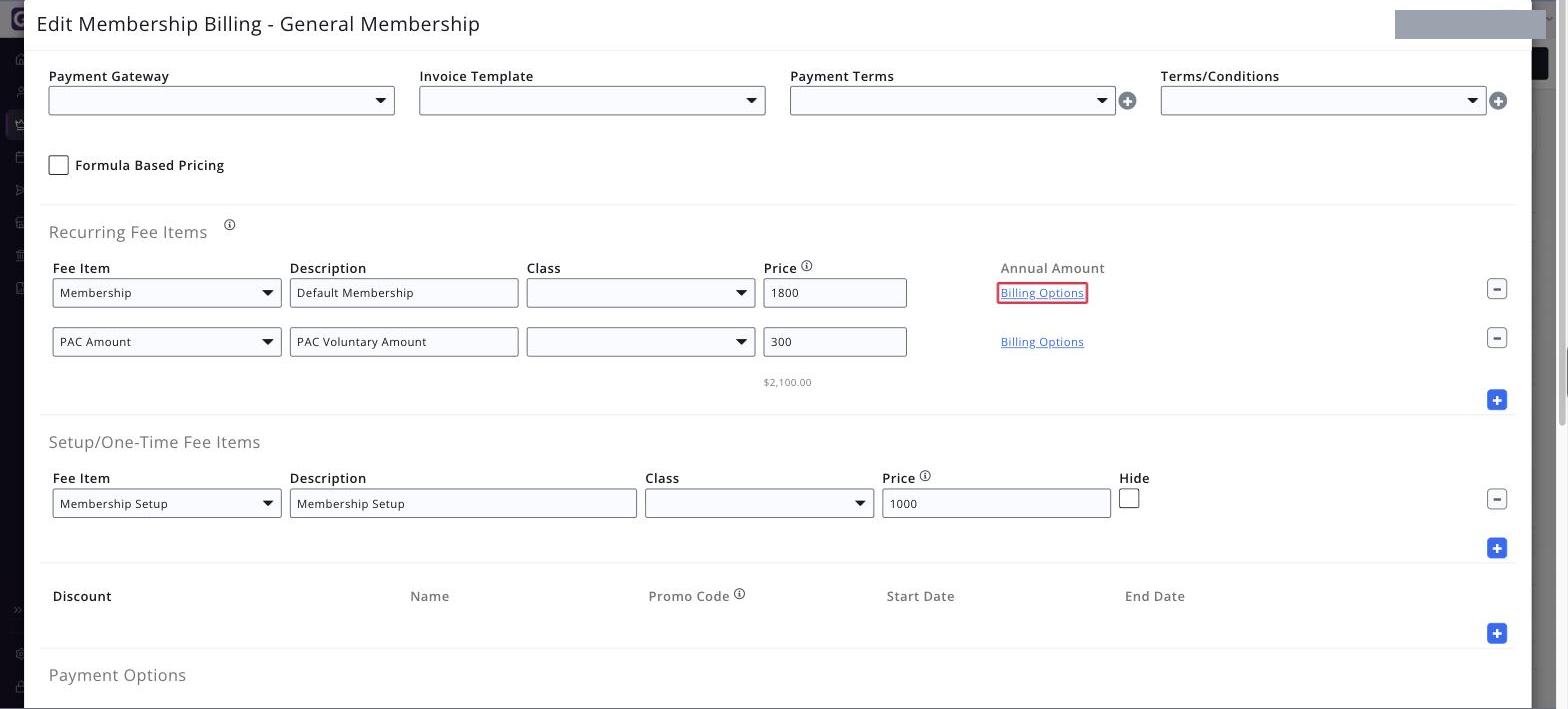Image resolution: width=1568 pixels, height=709 pixels.
Task: Click the Formula Based Pricing label
Action: pos(150,165)
